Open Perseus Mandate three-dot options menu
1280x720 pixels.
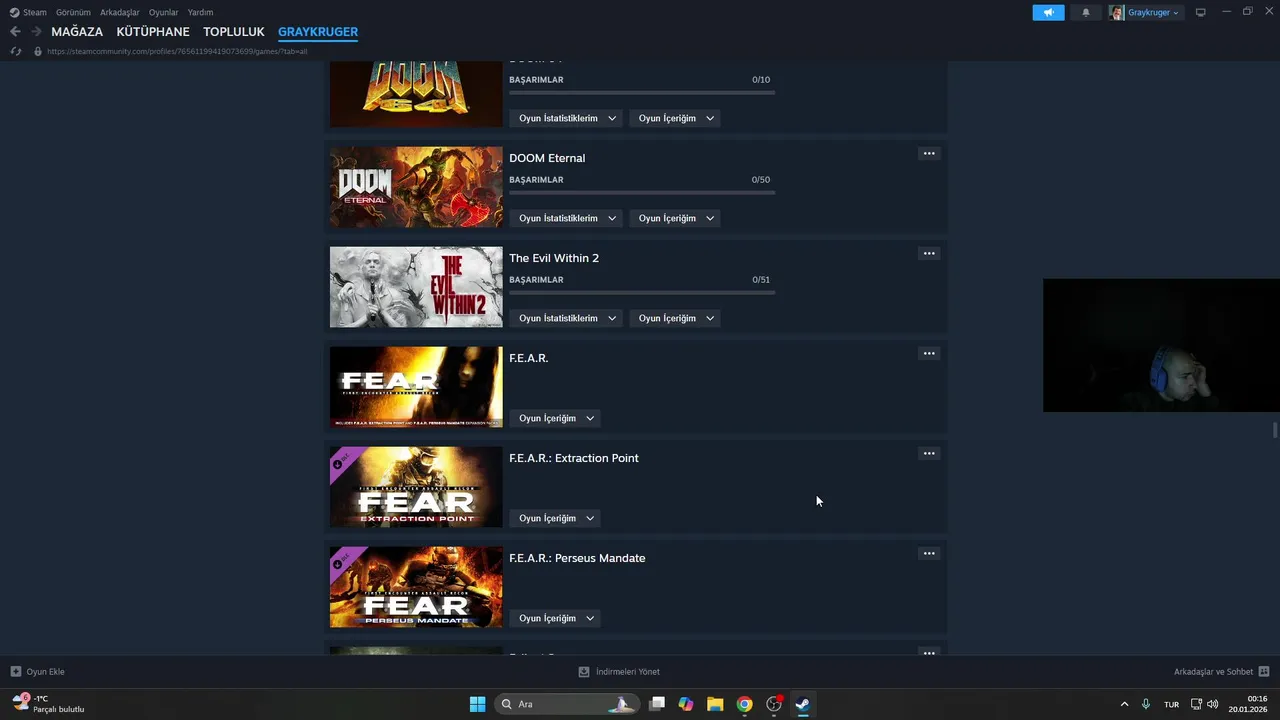pyautogui.click(x=929, y=553)
